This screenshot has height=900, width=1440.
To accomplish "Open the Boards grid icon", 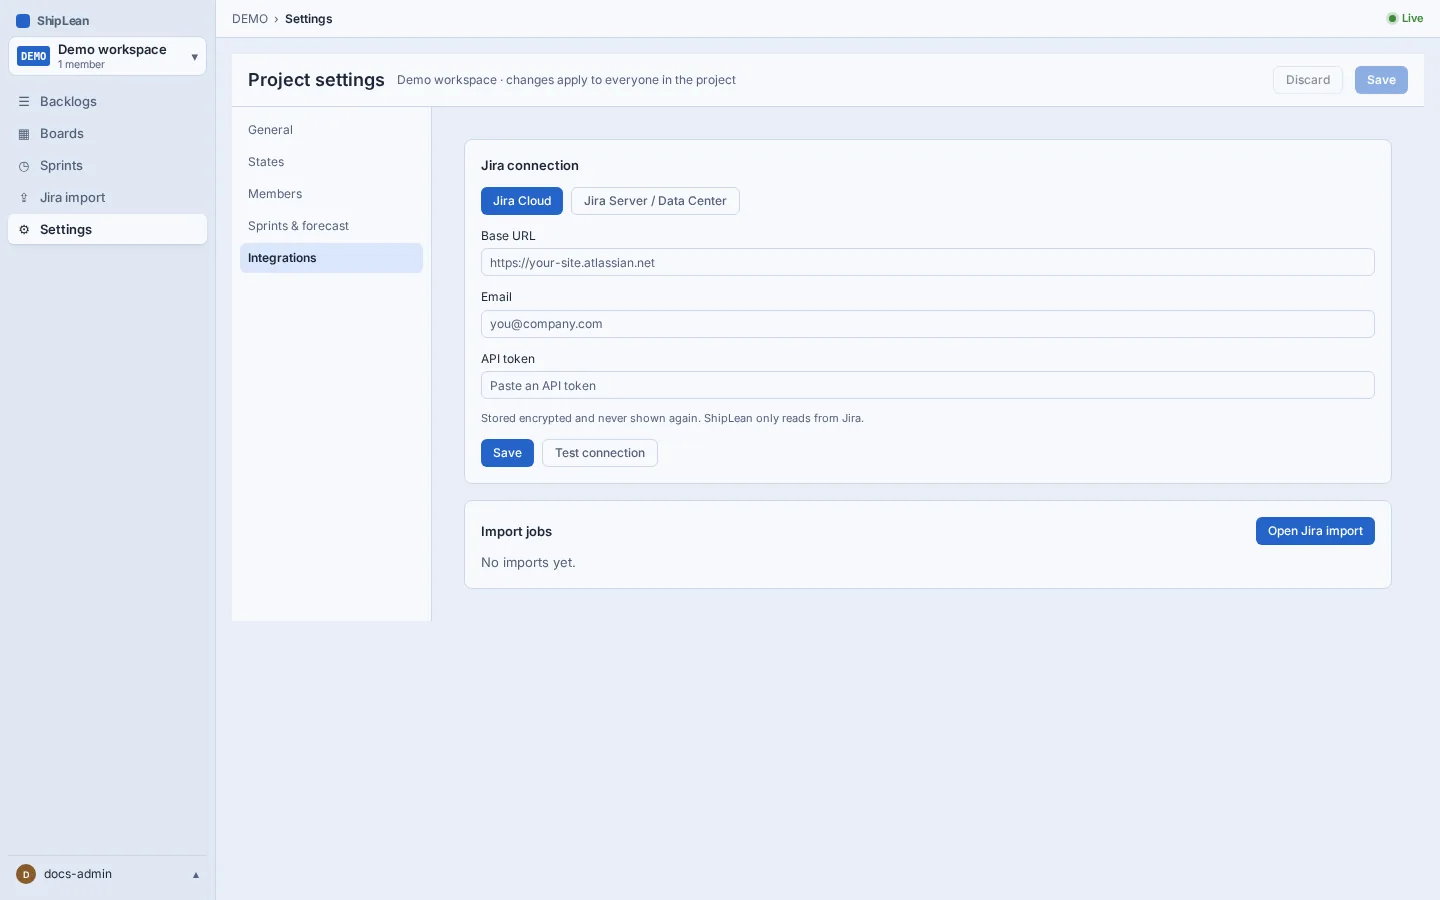I will (24, 134).
